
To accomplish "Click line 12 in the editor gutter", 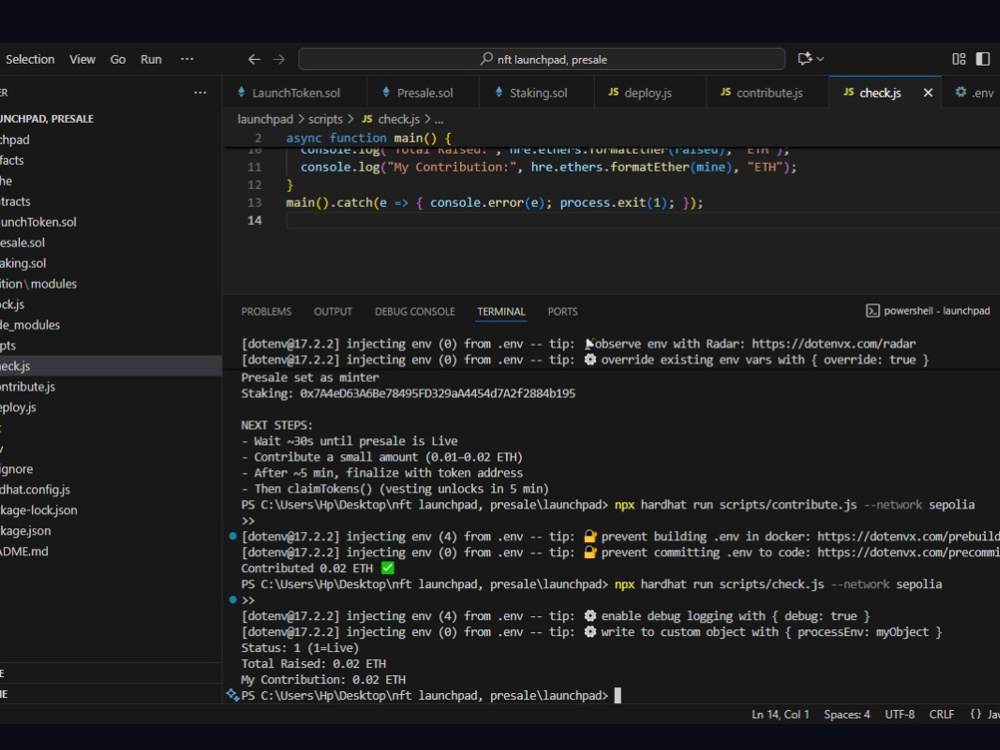I will coord(254,185).
